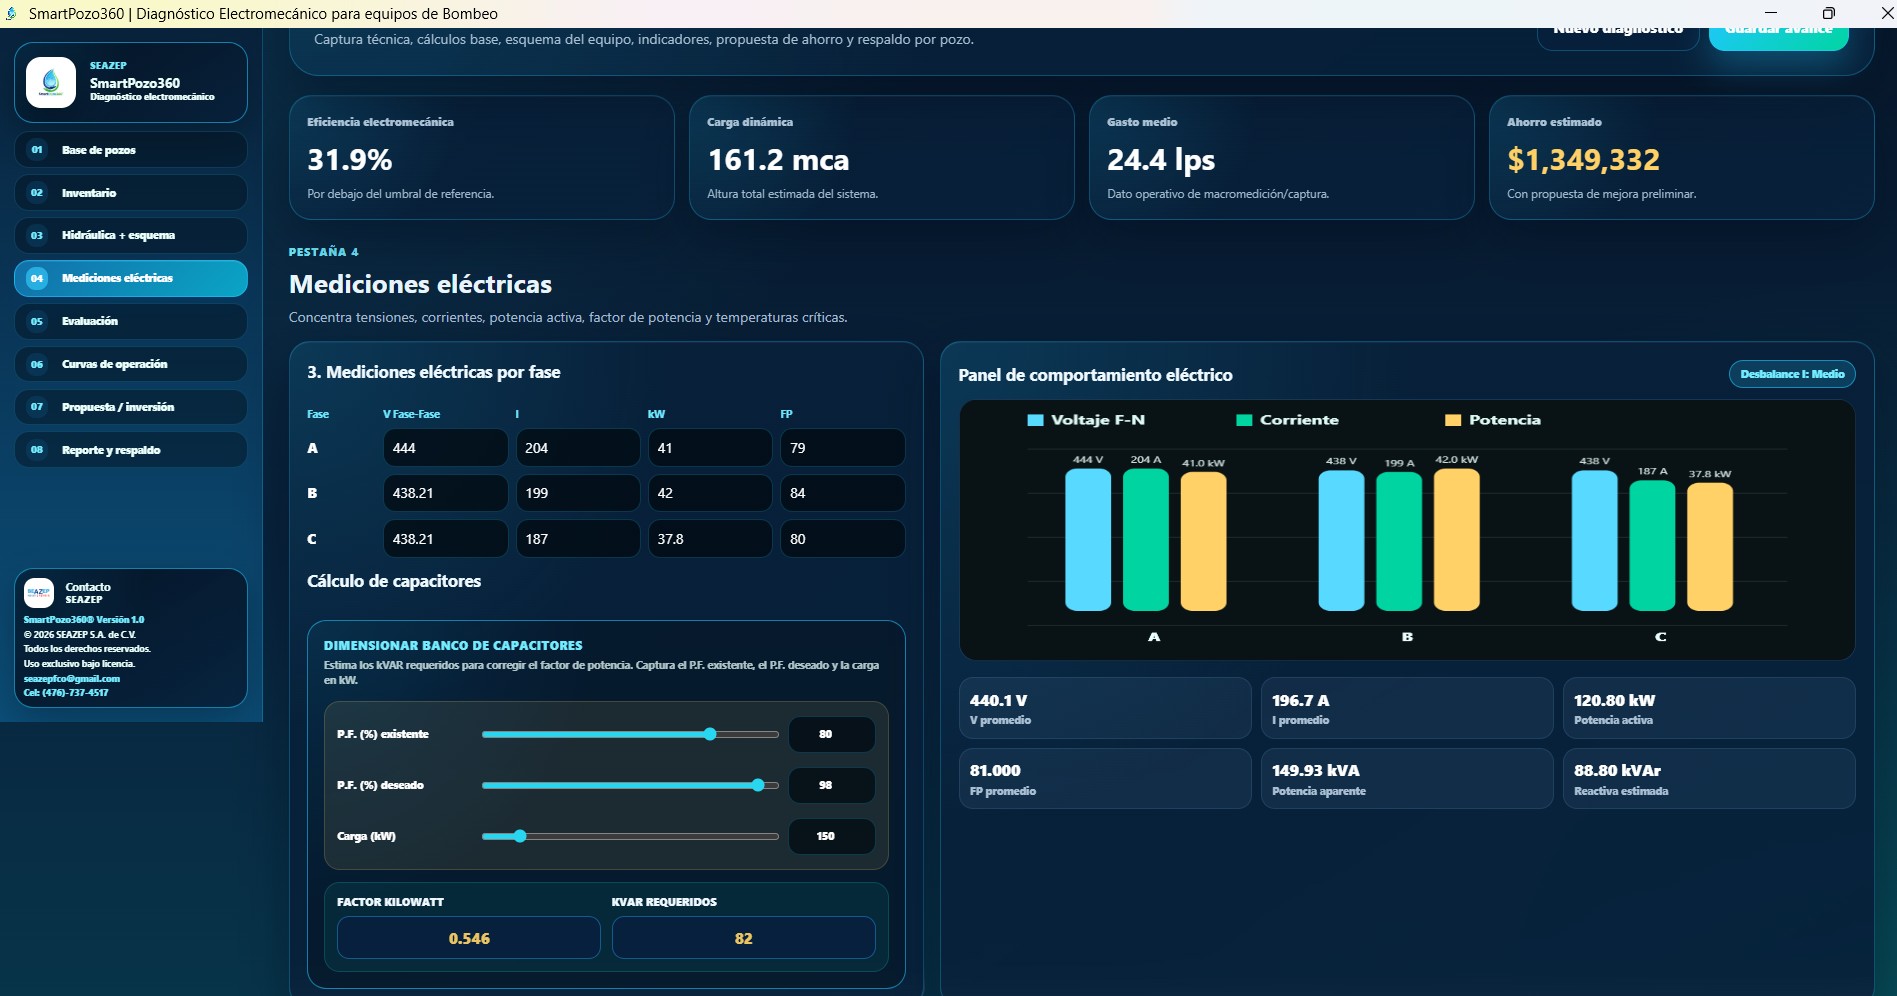Click the 01 badge beside Base de pozos
This screenshot has width=1897, height=996.
pos(37,150)
